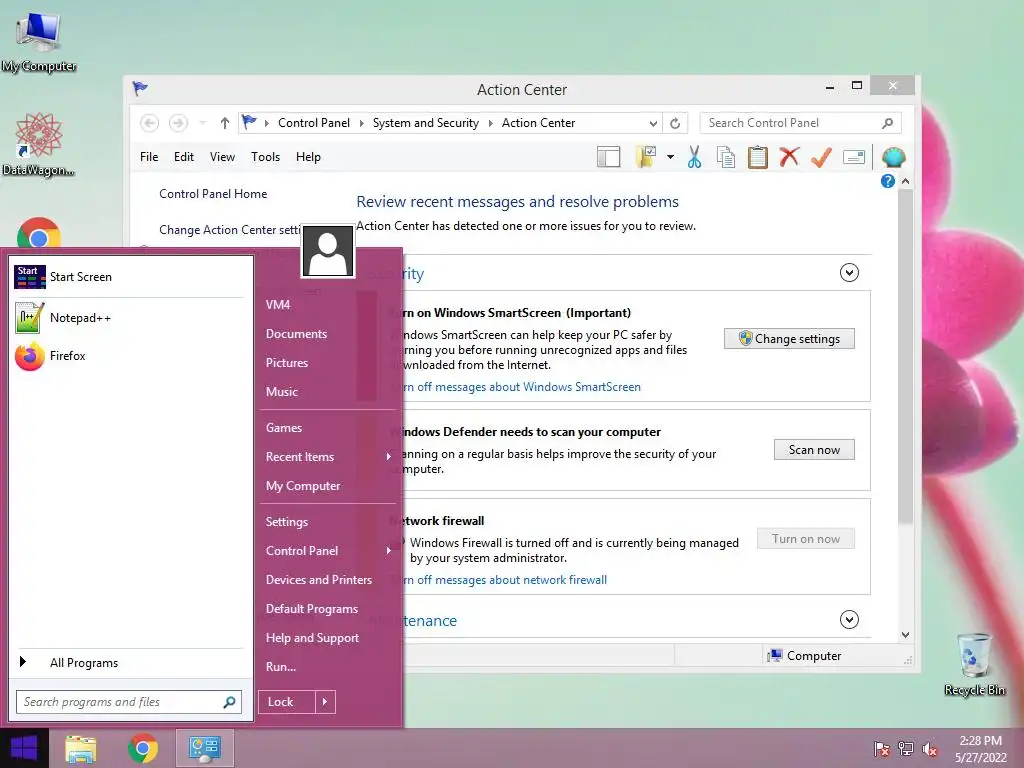Viewport: 1024px width, 768px height.
Task: Click the Refresh button in address bar
Action: point(675,123)
